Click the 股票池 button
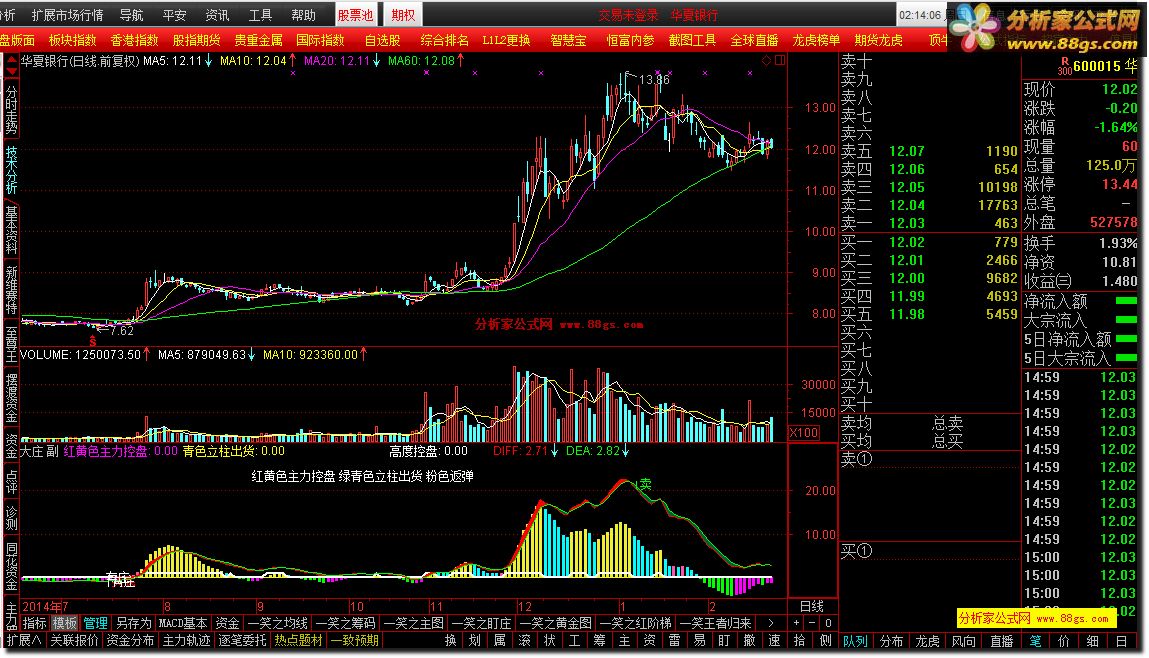 355,15
